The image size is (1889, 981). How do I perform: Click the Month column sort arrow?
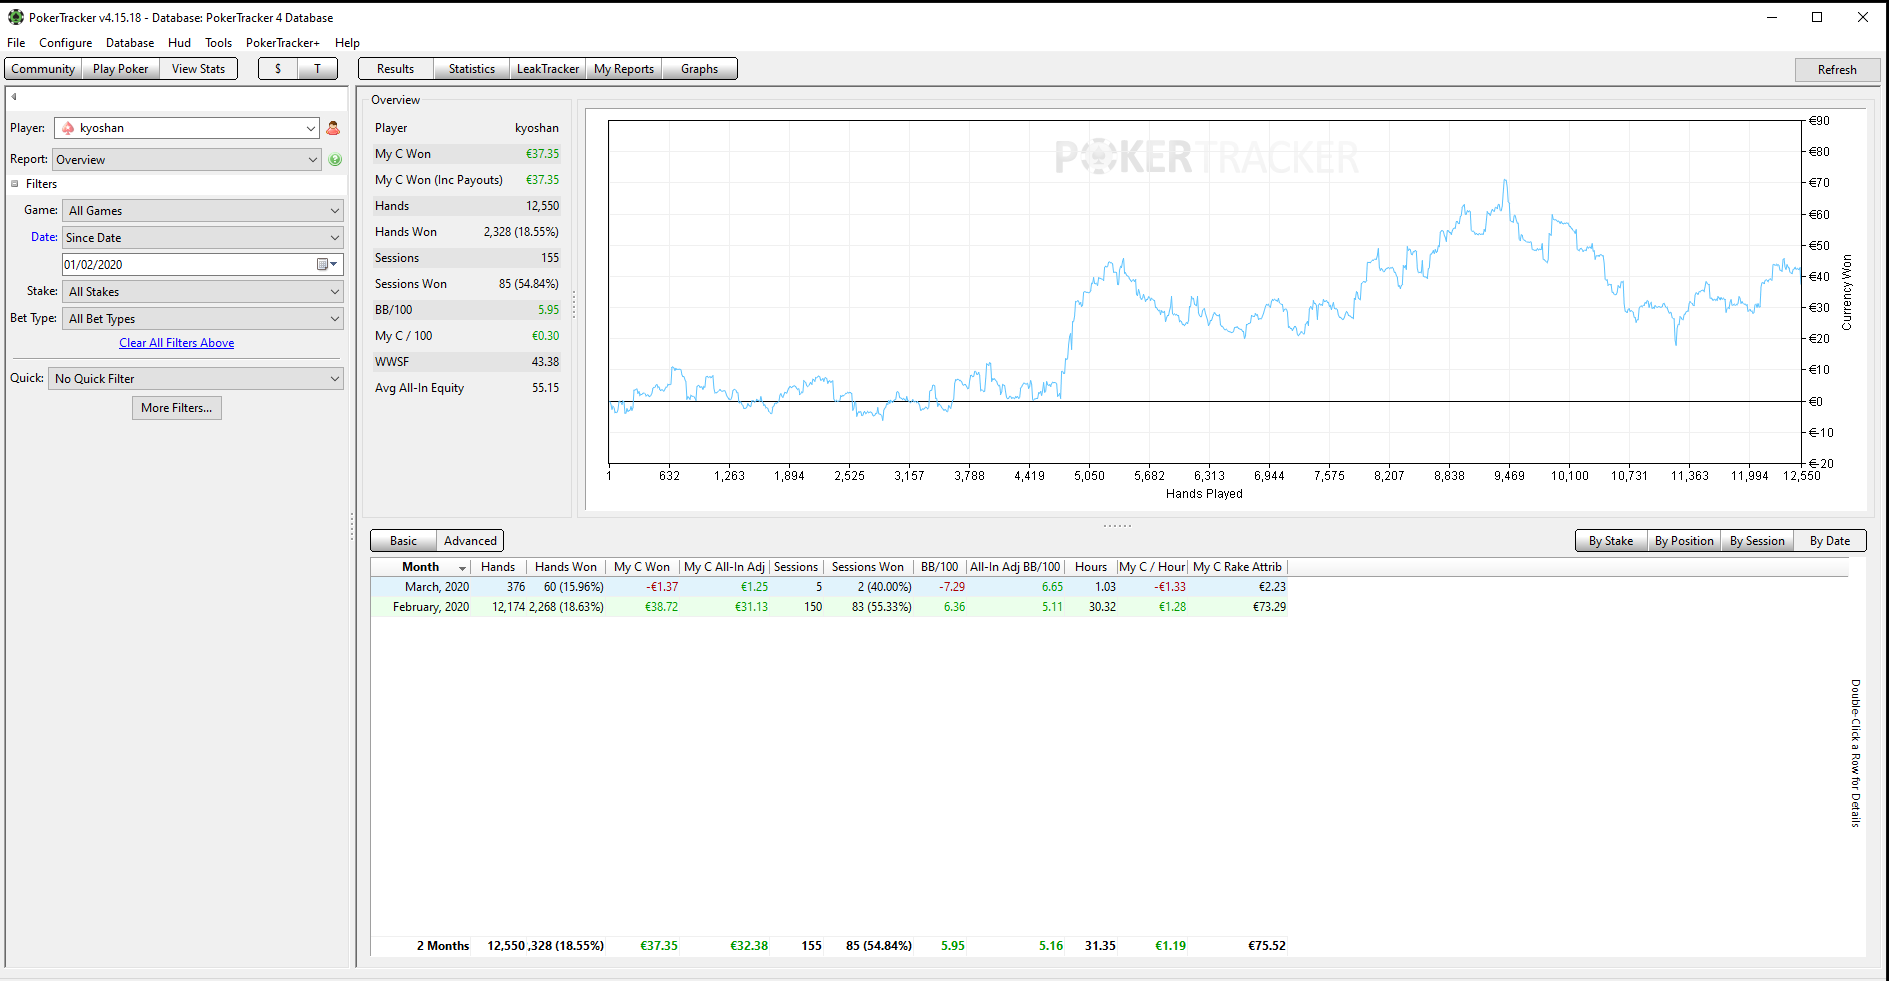coord(462,568)
